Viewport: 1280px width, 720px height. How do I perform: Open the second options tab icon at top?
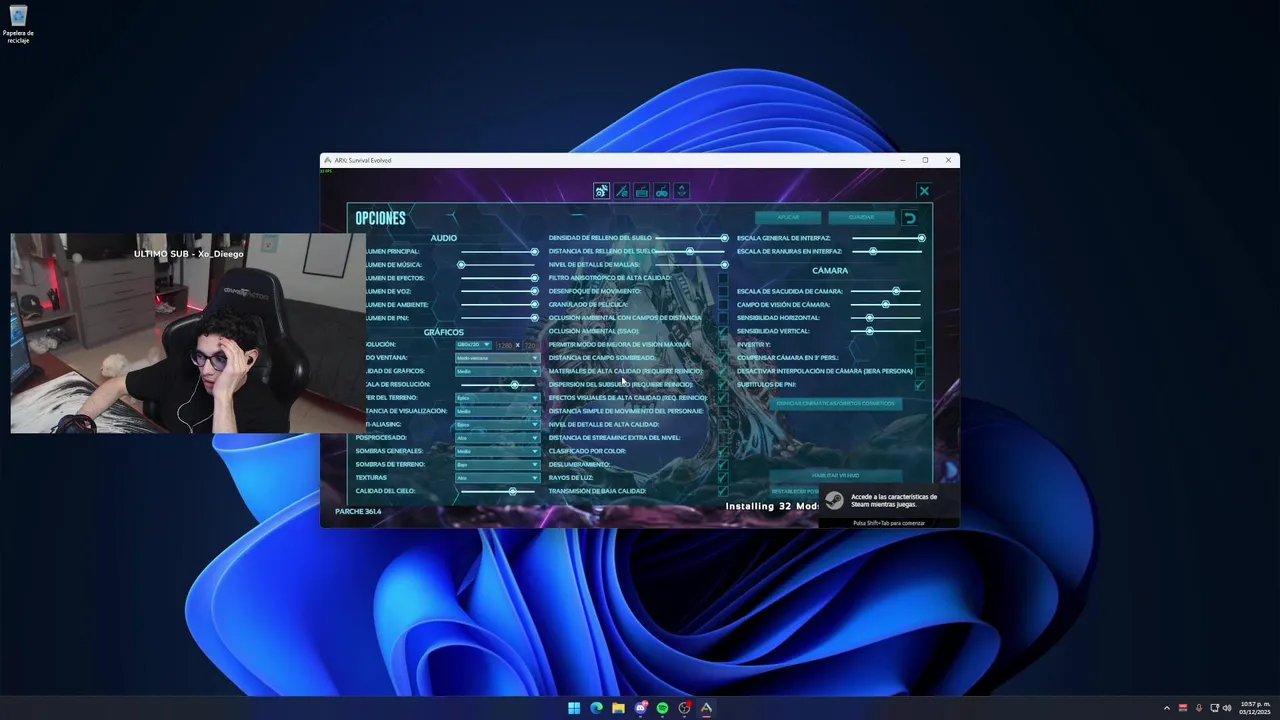click(x=621, y=190)
